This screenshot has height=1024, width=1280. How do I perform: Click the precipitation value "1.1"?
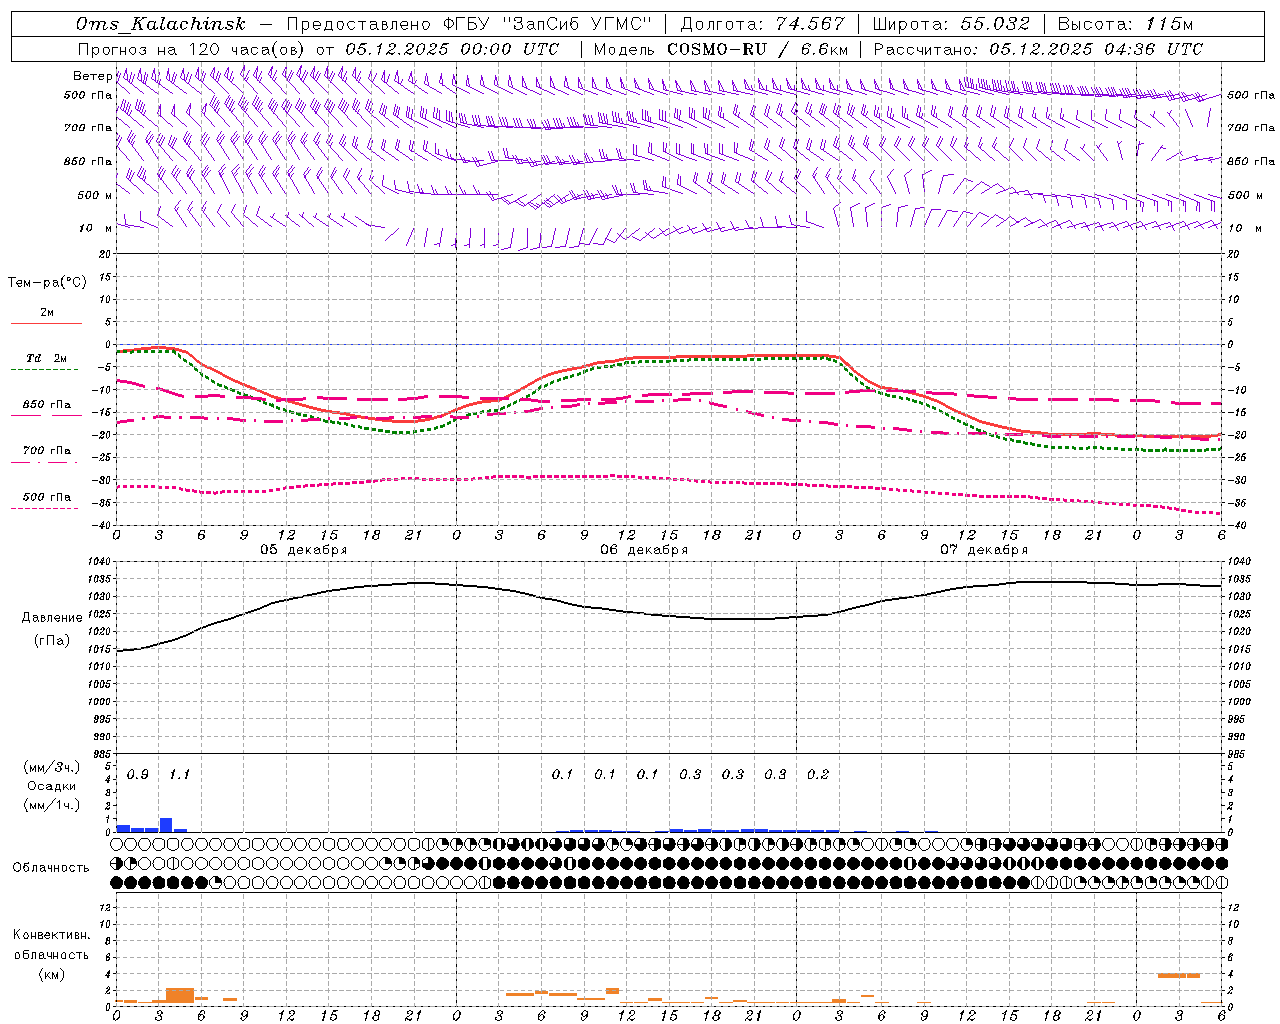tap(179, 775)
